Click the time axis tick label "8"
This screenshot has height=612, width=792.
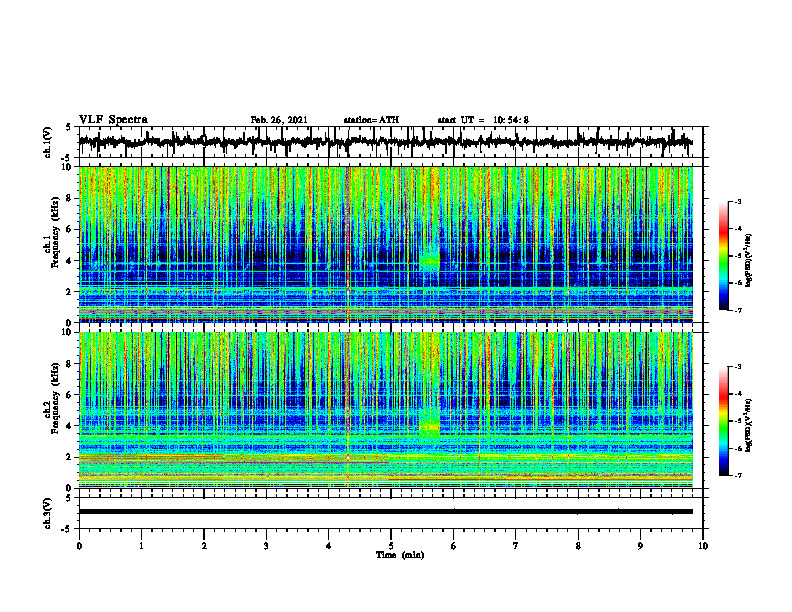[x=578, y=546]
